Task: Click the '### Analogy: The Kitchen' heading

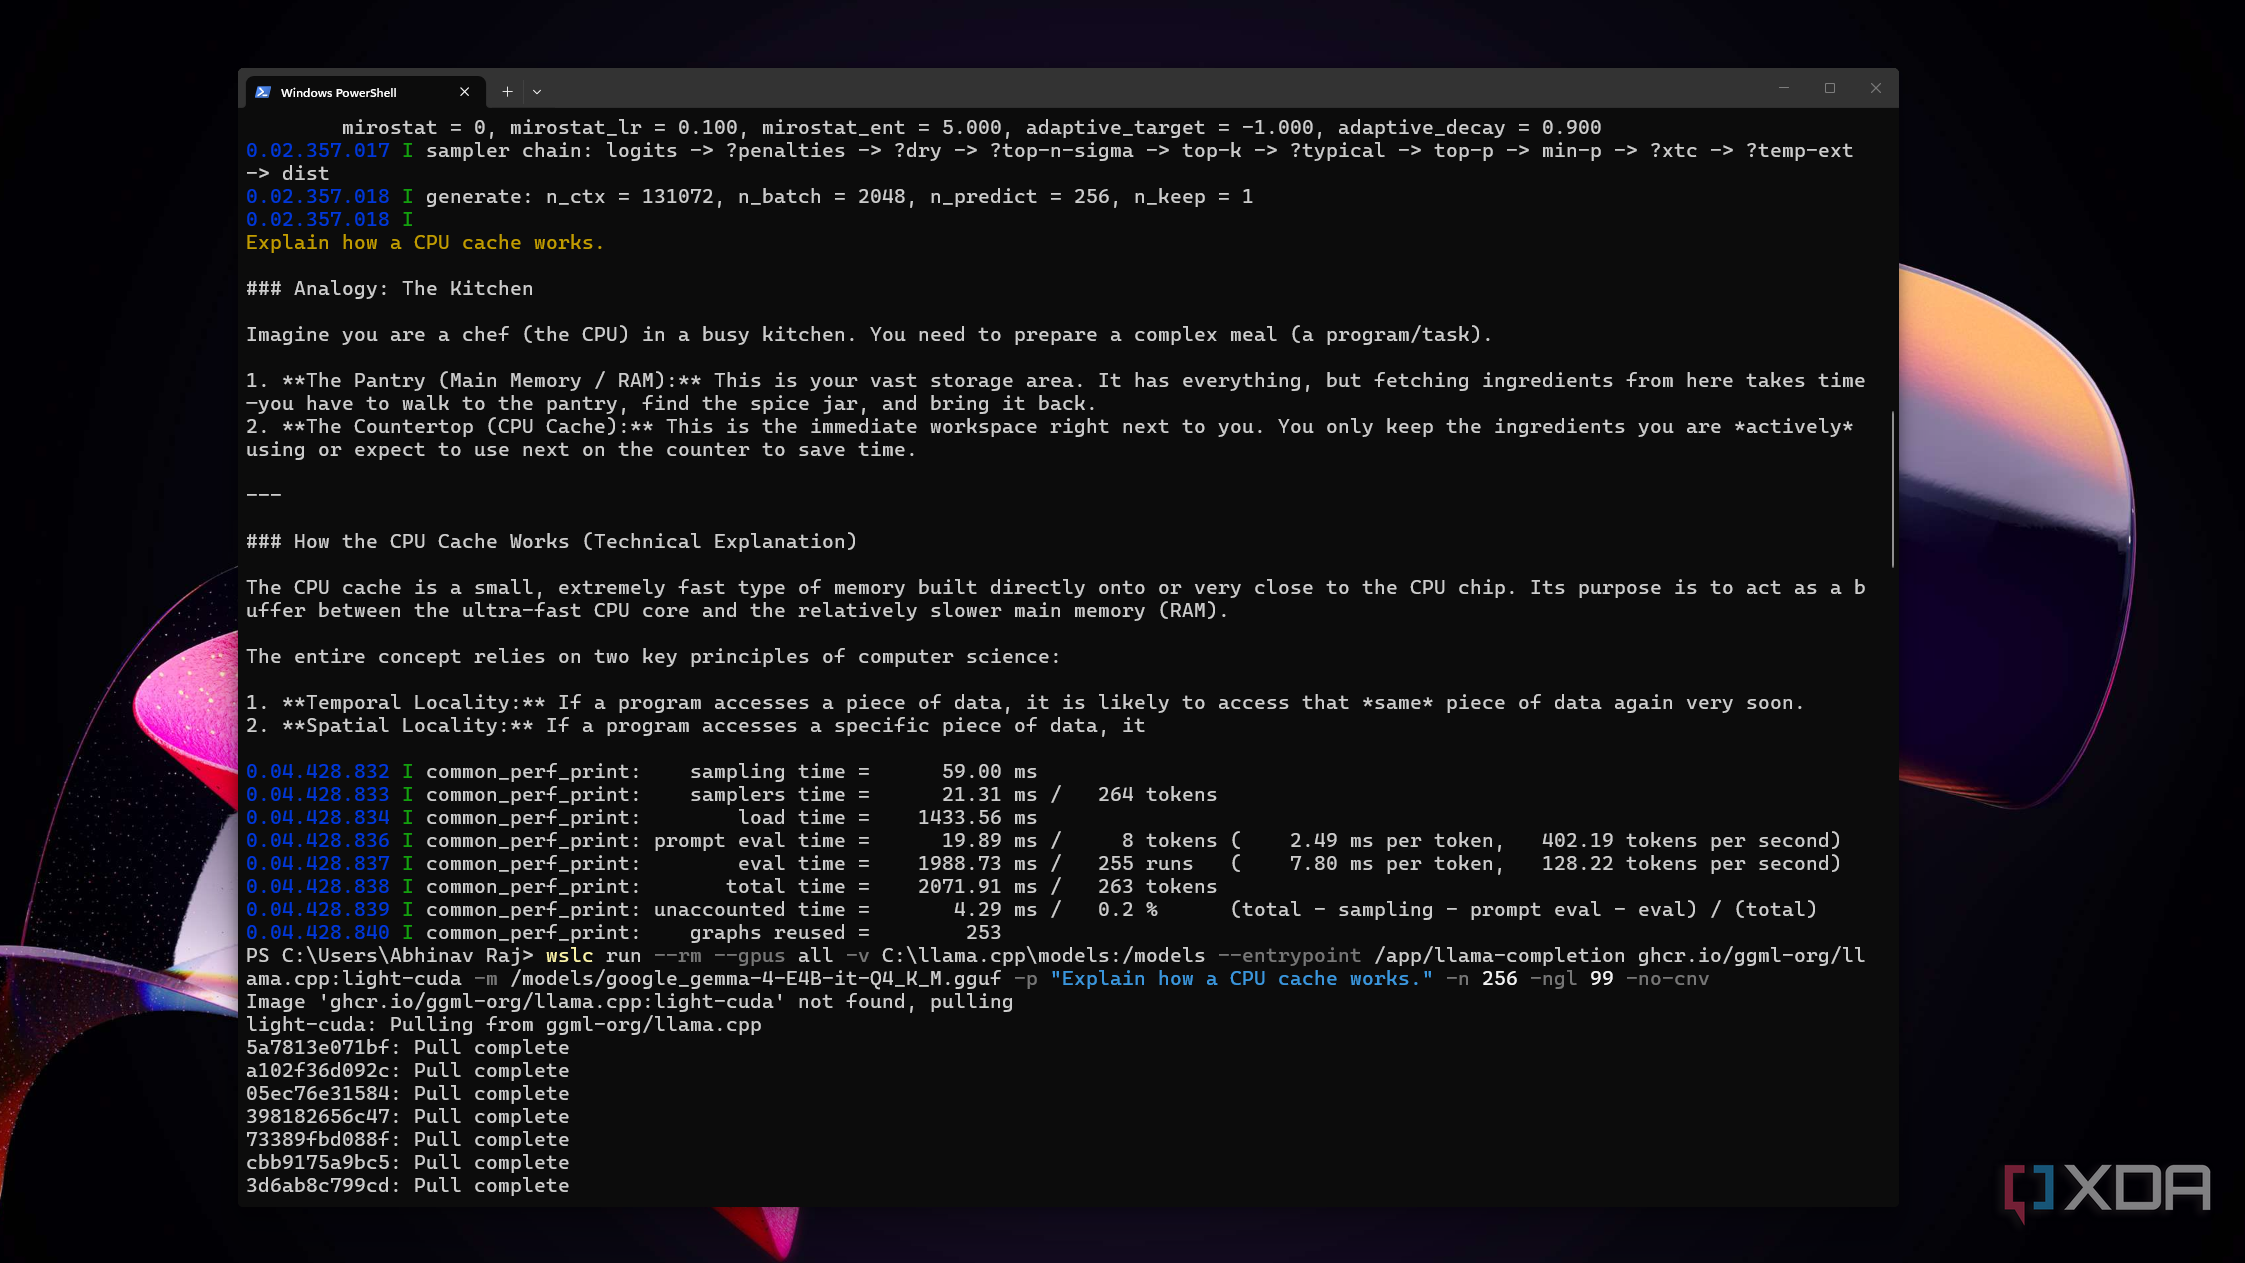Action: tap(390, 289)
